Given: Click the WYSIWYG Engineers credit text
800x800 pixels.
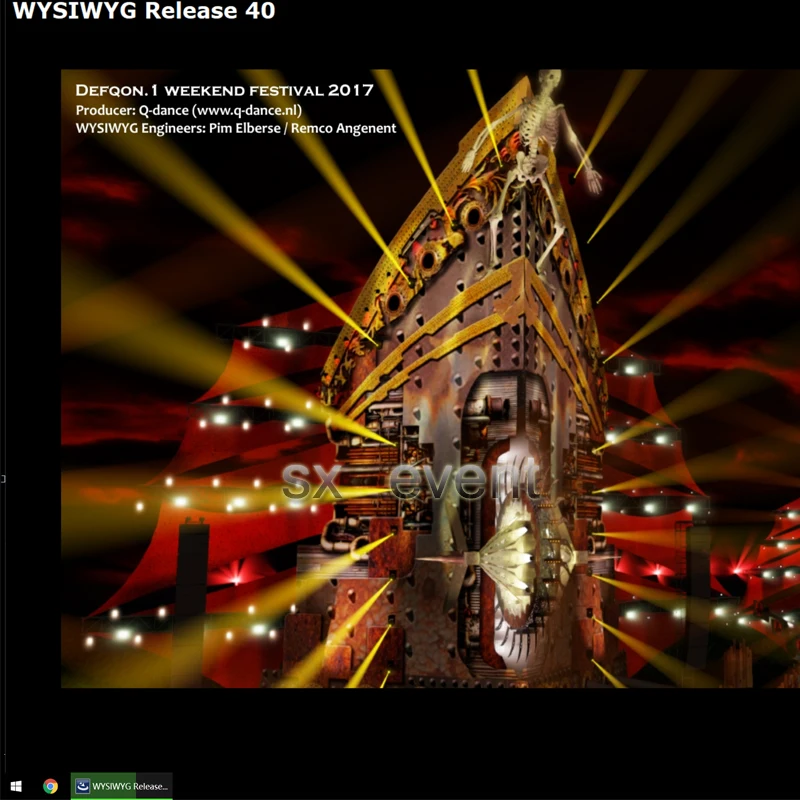Looking at the screenshot, I should (235, 128).
